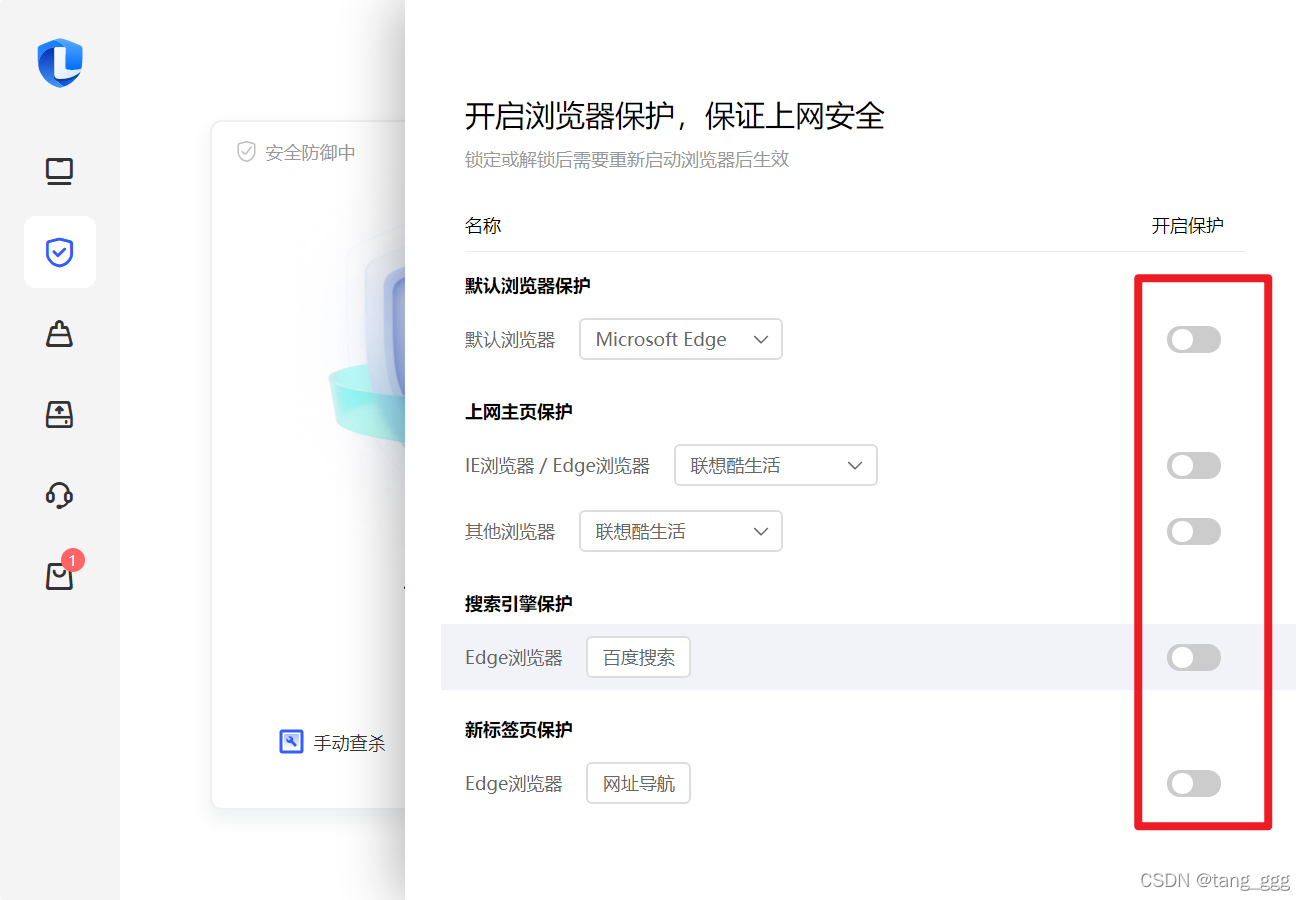
Task: Click the Edge浏览器 label in 搜索引擎保护
Action: point(514,658)
